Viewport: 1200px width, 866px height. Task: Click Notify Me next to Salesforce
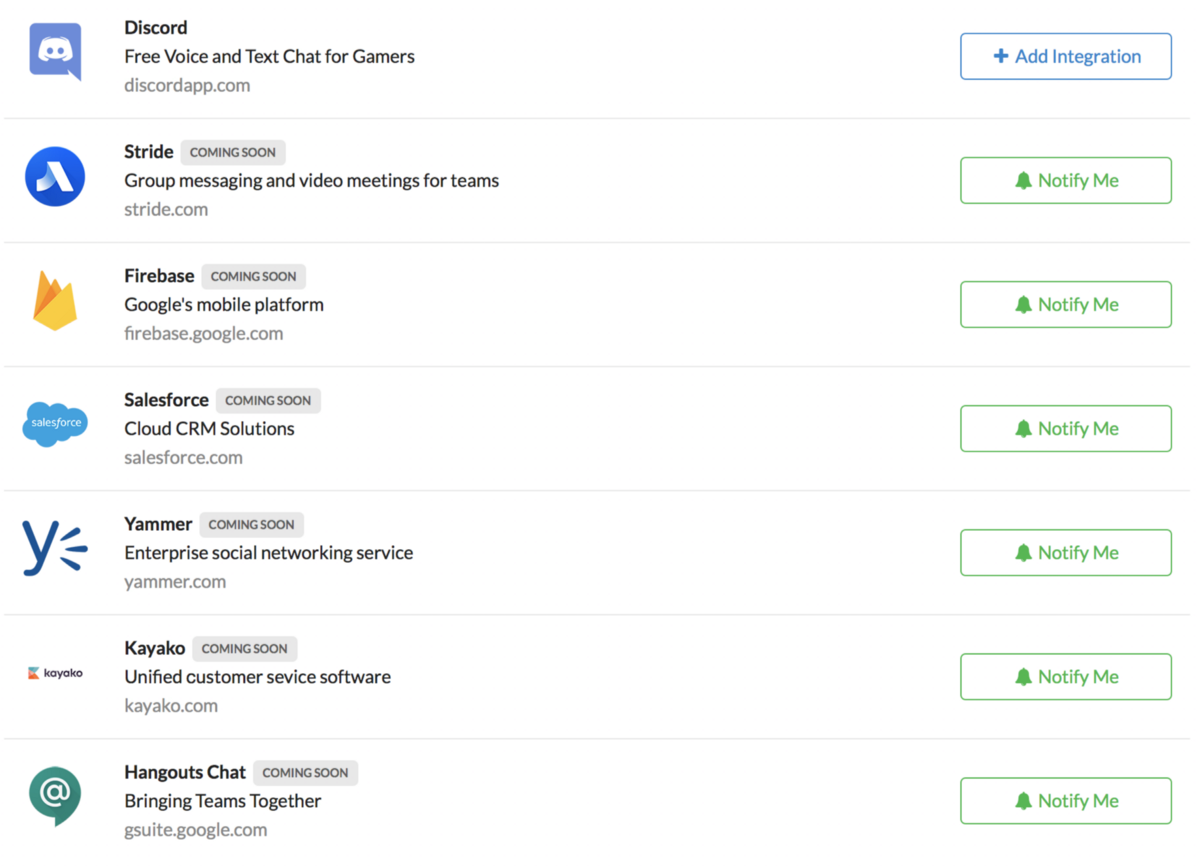coord(1065,429)
